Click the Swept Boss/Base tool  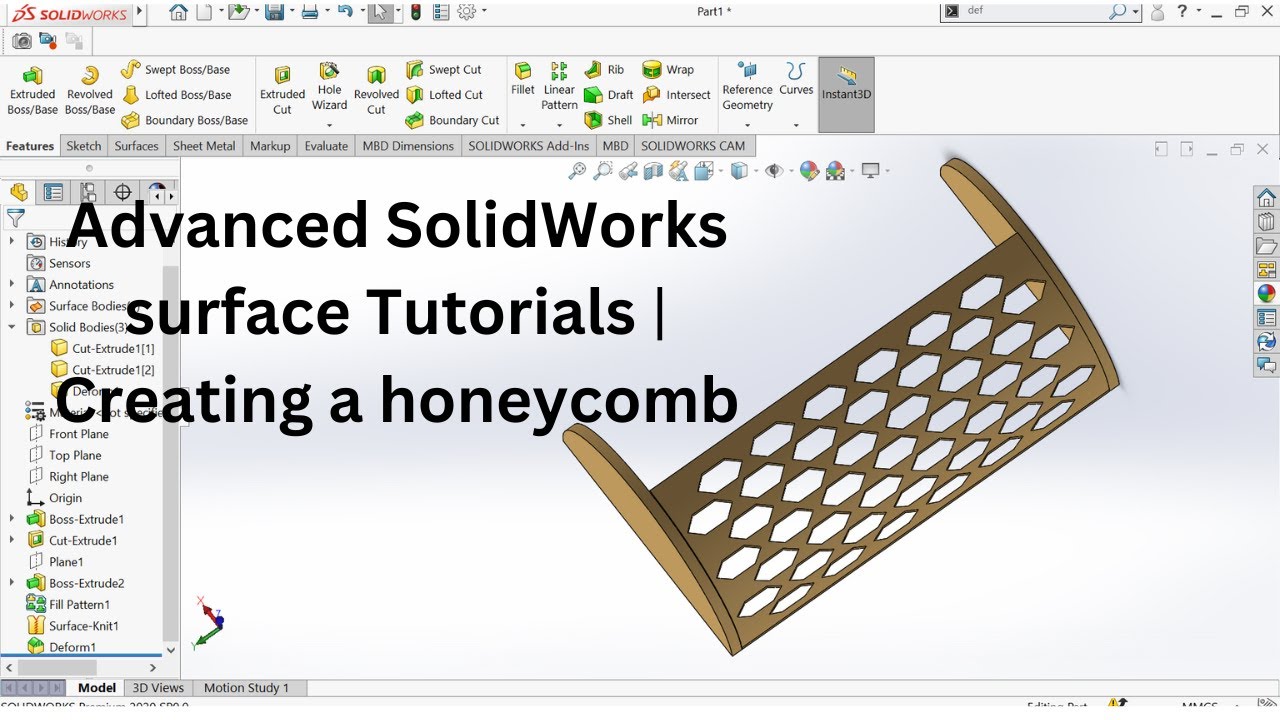(x=175, y=70)
